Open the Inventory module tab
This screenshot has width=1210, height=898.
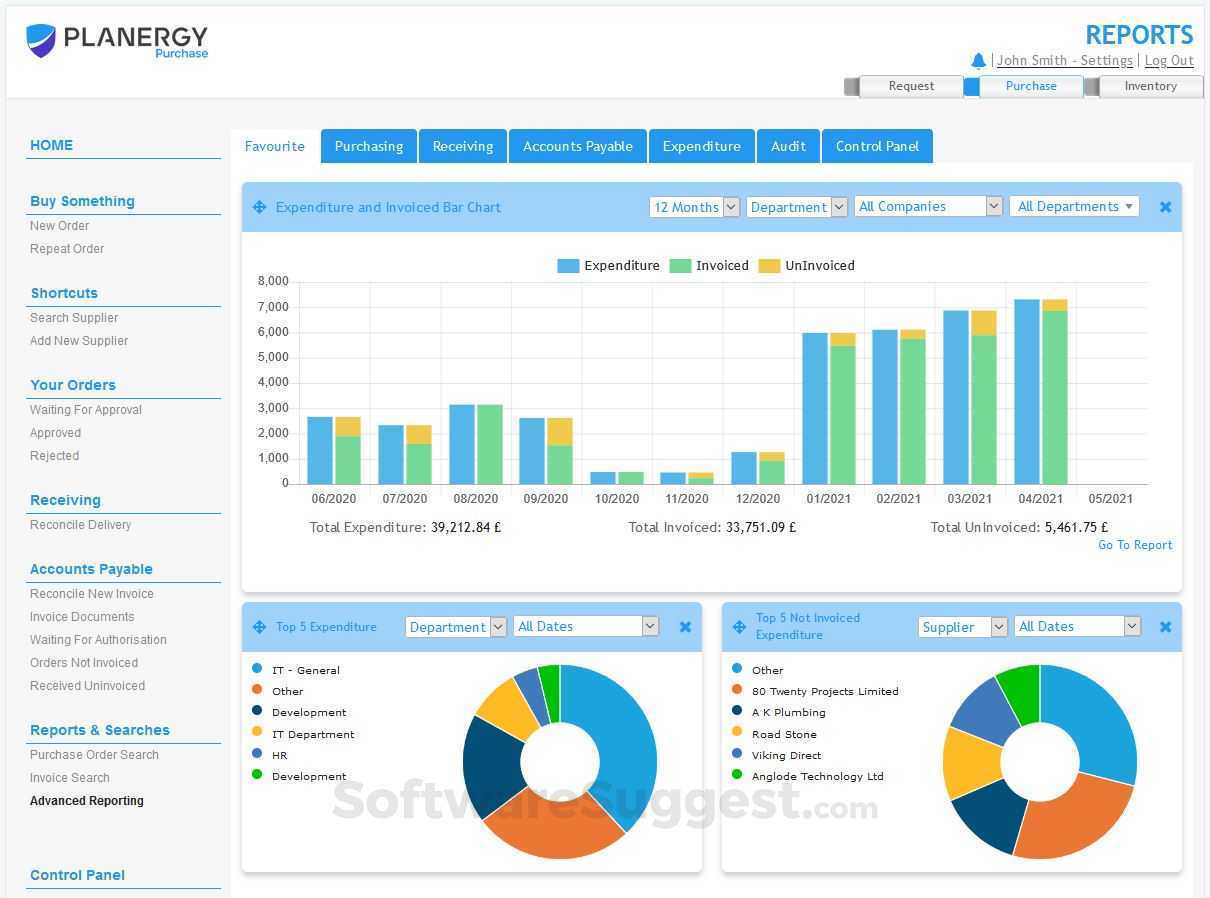click(x=1150, y=86)
